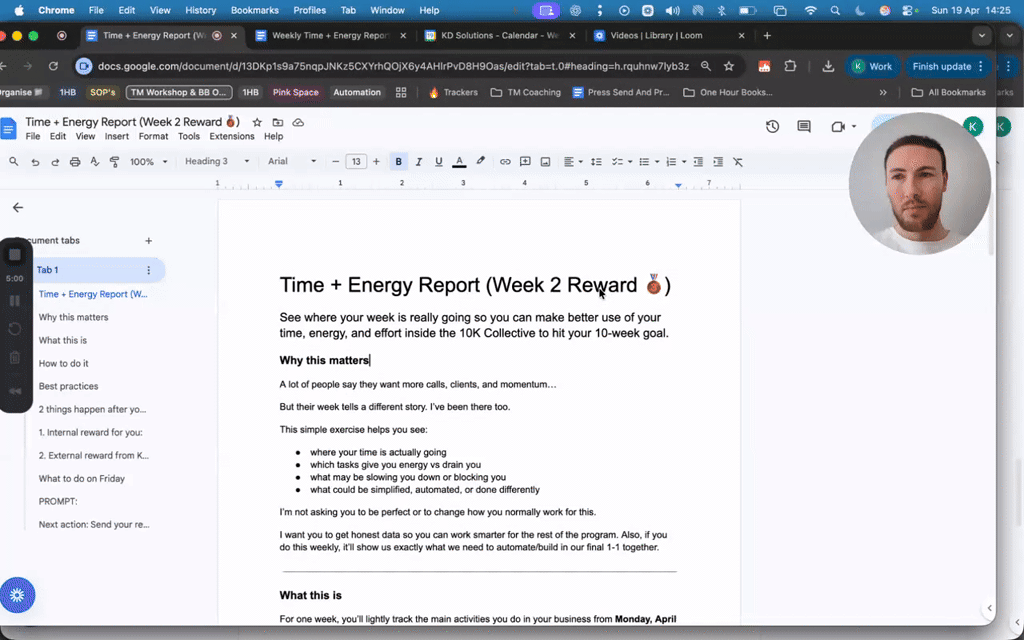Open the zoom level 100% dropdown

[x=148, y=162]
